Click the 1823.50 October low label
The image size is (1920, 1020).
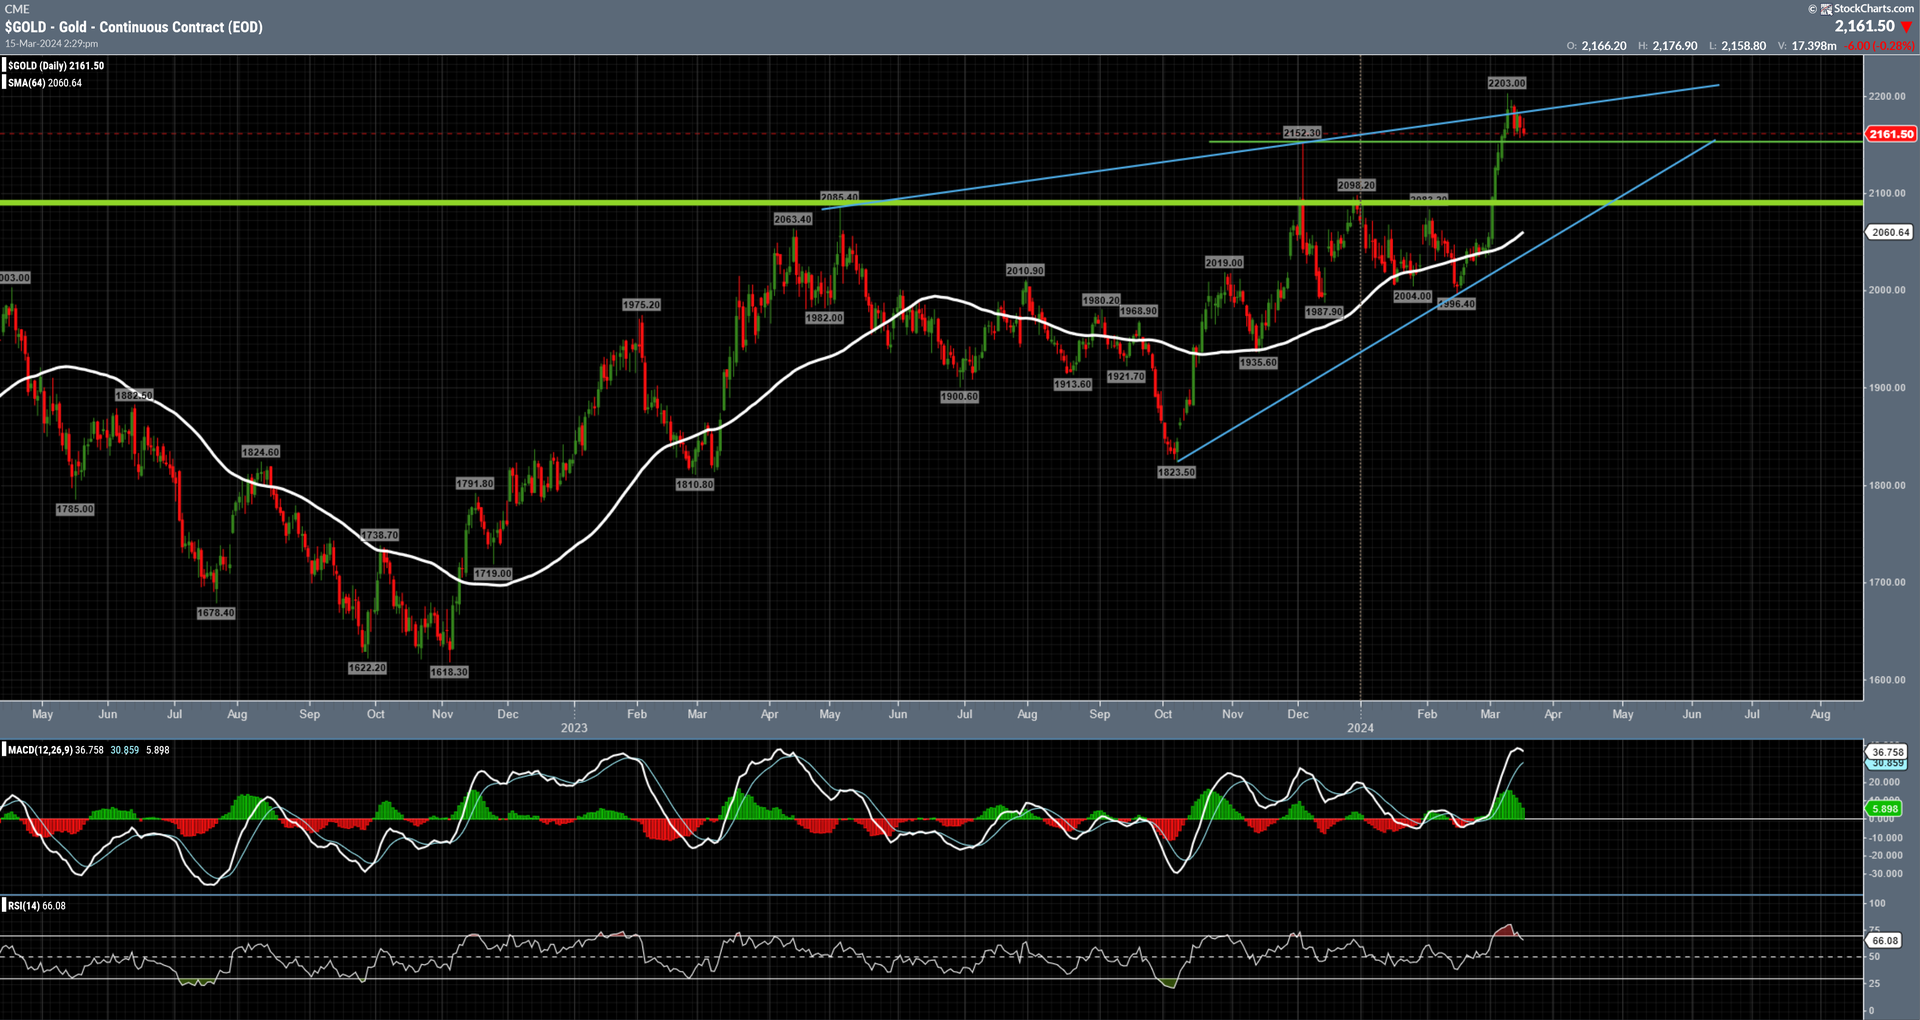(1176, 472)
